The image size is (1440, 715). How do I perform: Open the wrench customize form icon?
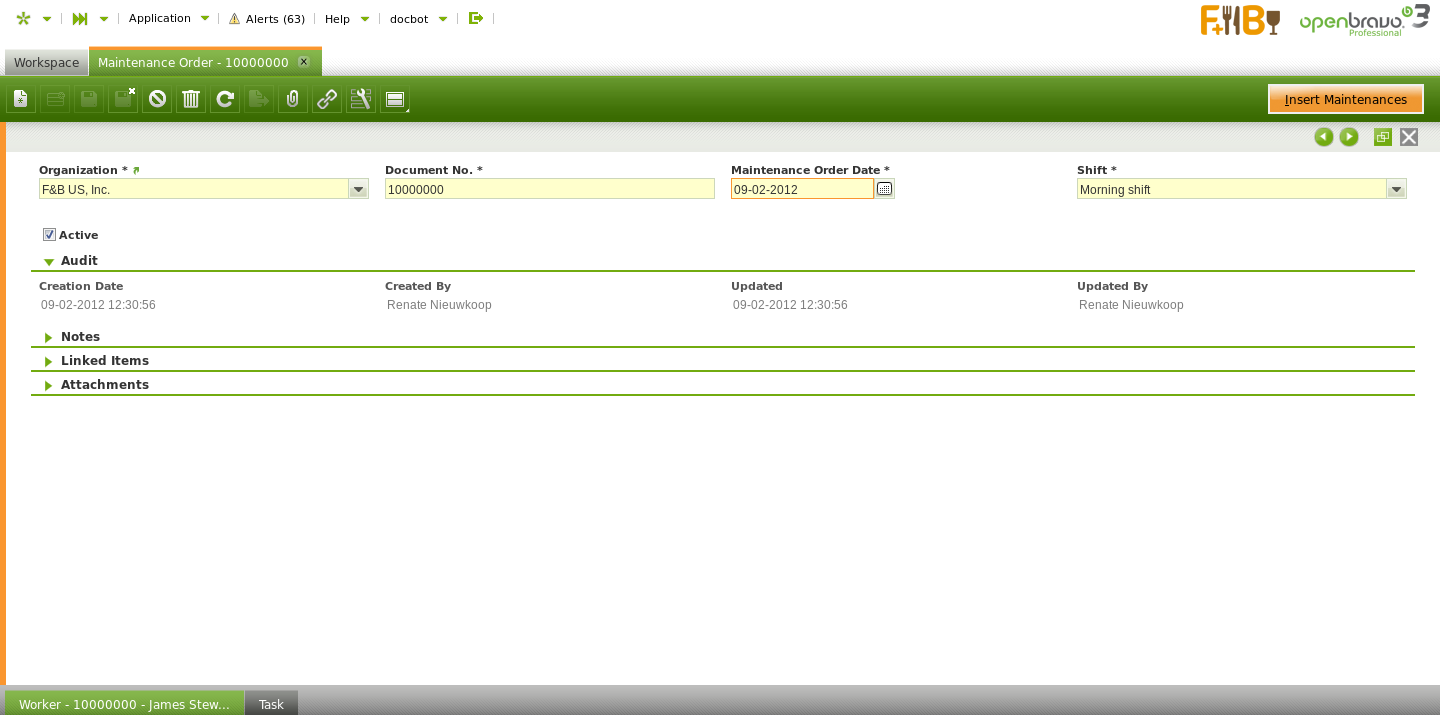[361, 99]
